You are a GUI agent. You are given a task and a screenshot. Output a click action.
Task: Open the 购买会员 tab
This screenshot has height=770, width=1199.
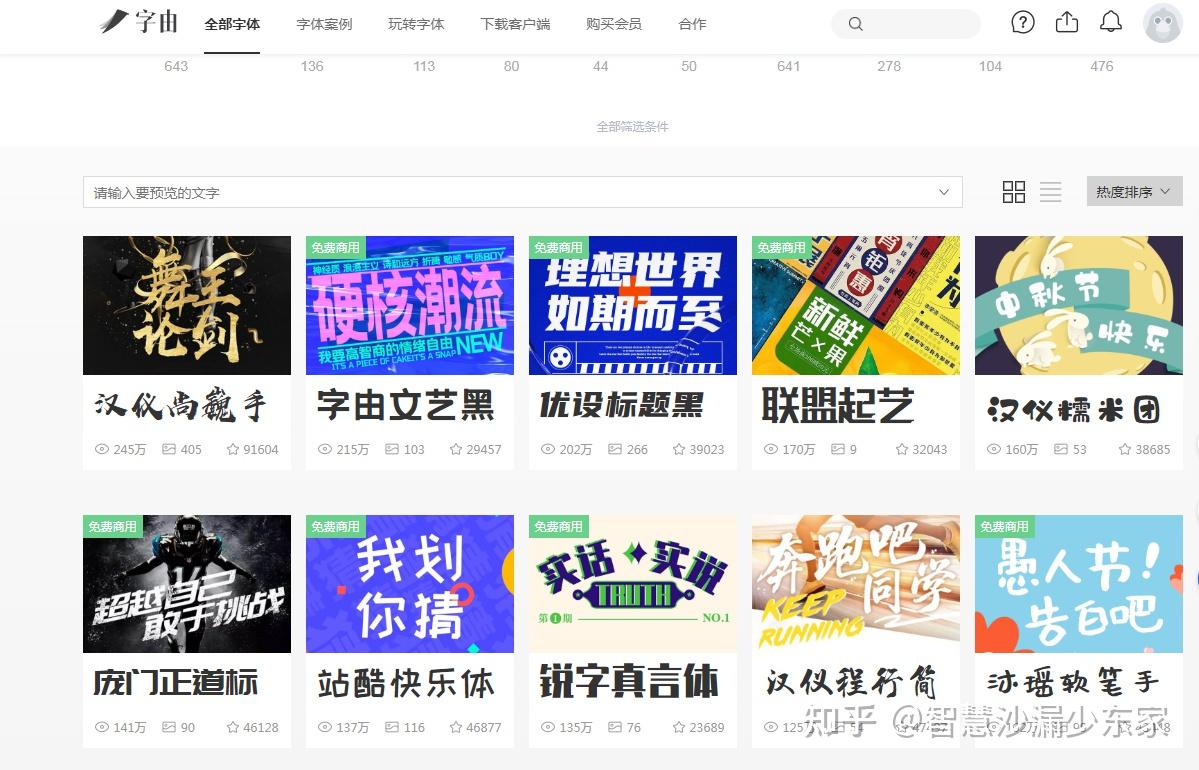point(614,24)
